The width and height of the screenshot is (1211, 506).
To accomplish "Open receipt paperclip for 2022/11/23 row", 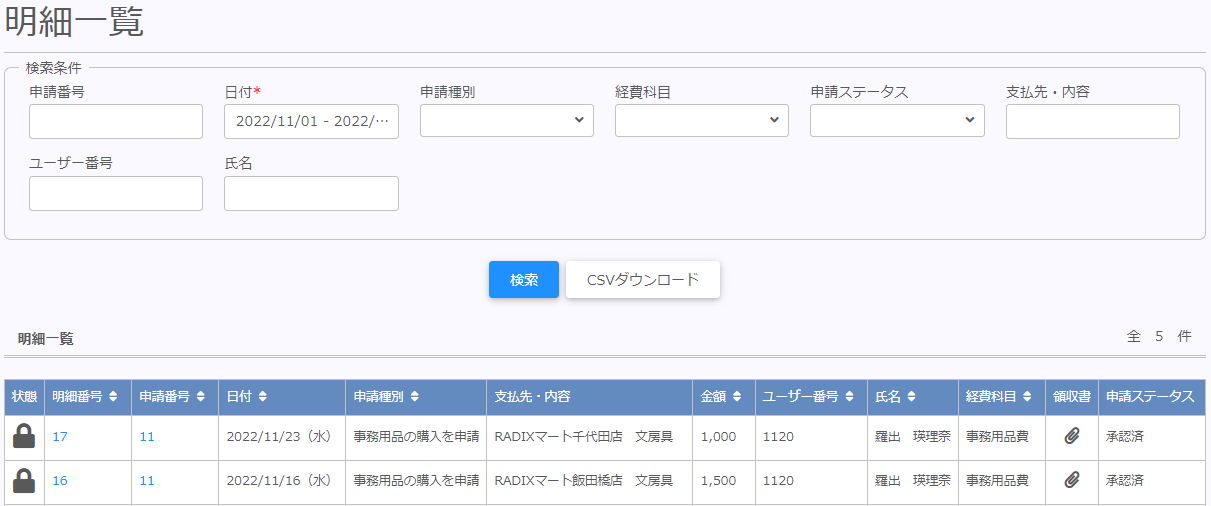I will pos(1071,437).
